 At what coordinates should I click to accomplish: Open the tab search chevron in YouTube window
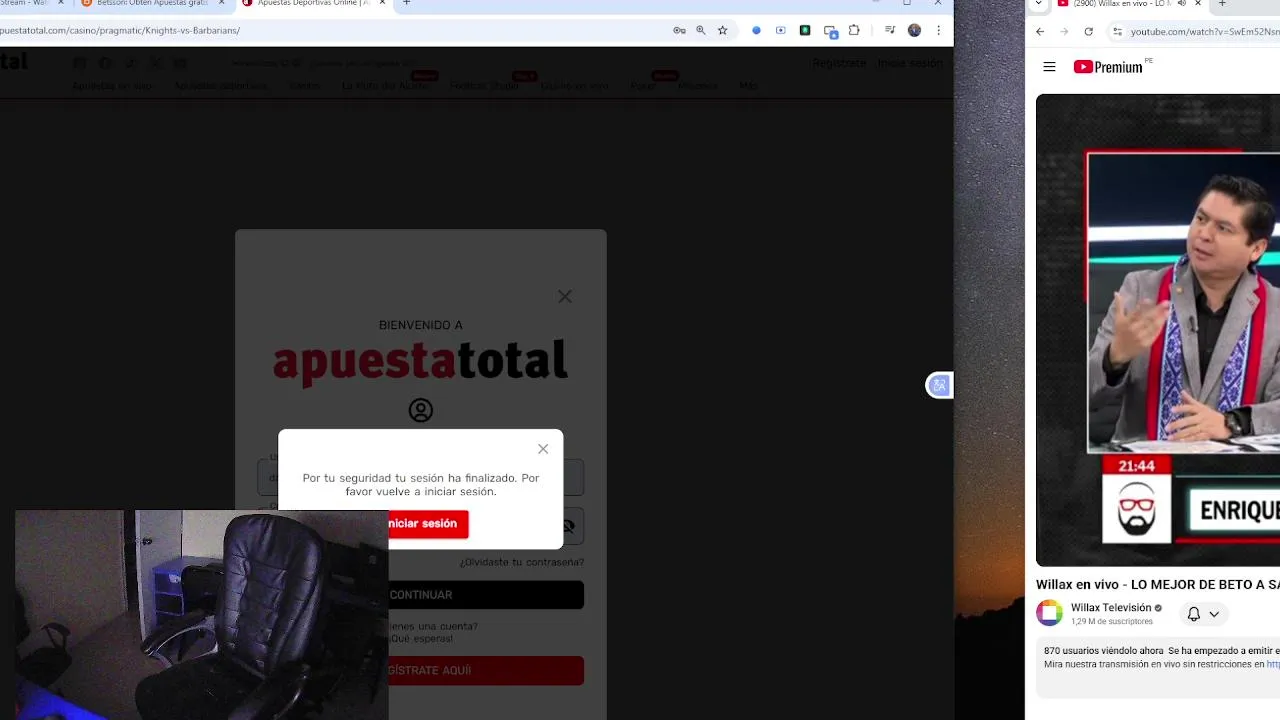coord(1038,4)
